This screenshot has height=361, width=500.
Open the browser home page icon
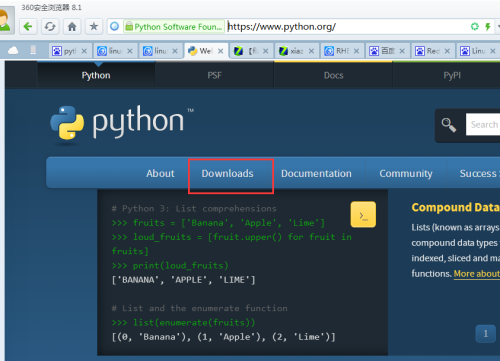pos(72,26)
